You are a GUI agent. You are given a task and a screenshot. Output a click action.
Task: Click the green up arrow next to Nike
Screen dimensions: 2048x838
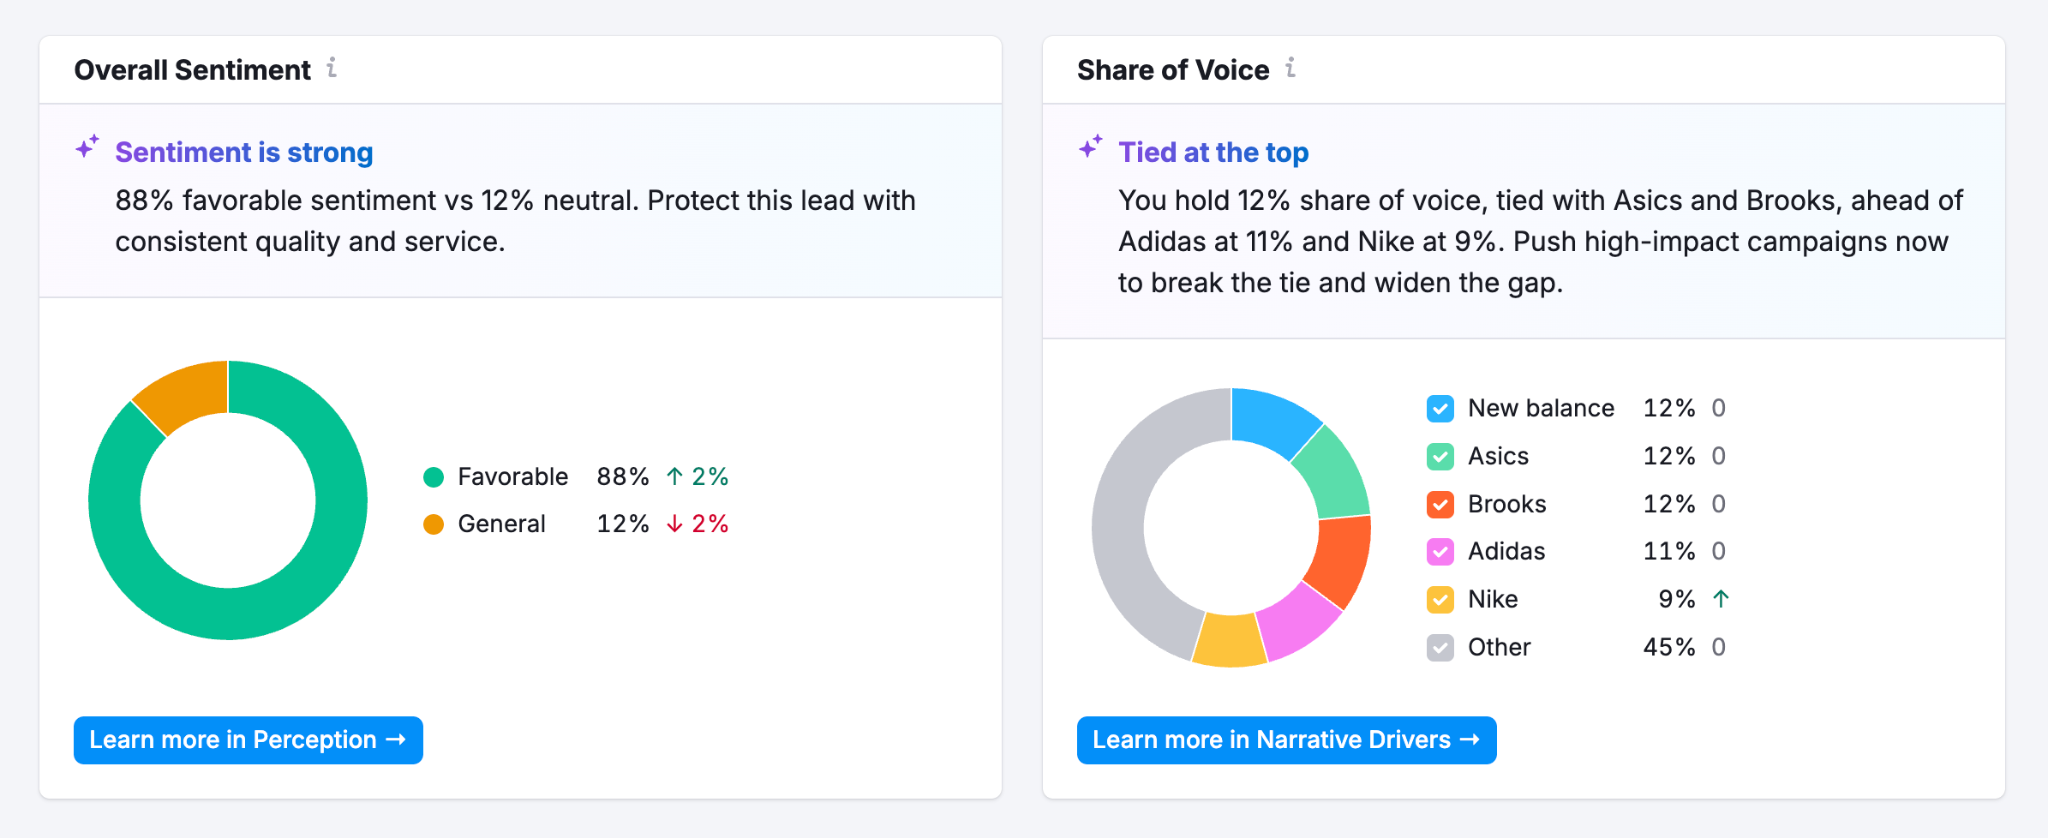tap(1720, 599)
